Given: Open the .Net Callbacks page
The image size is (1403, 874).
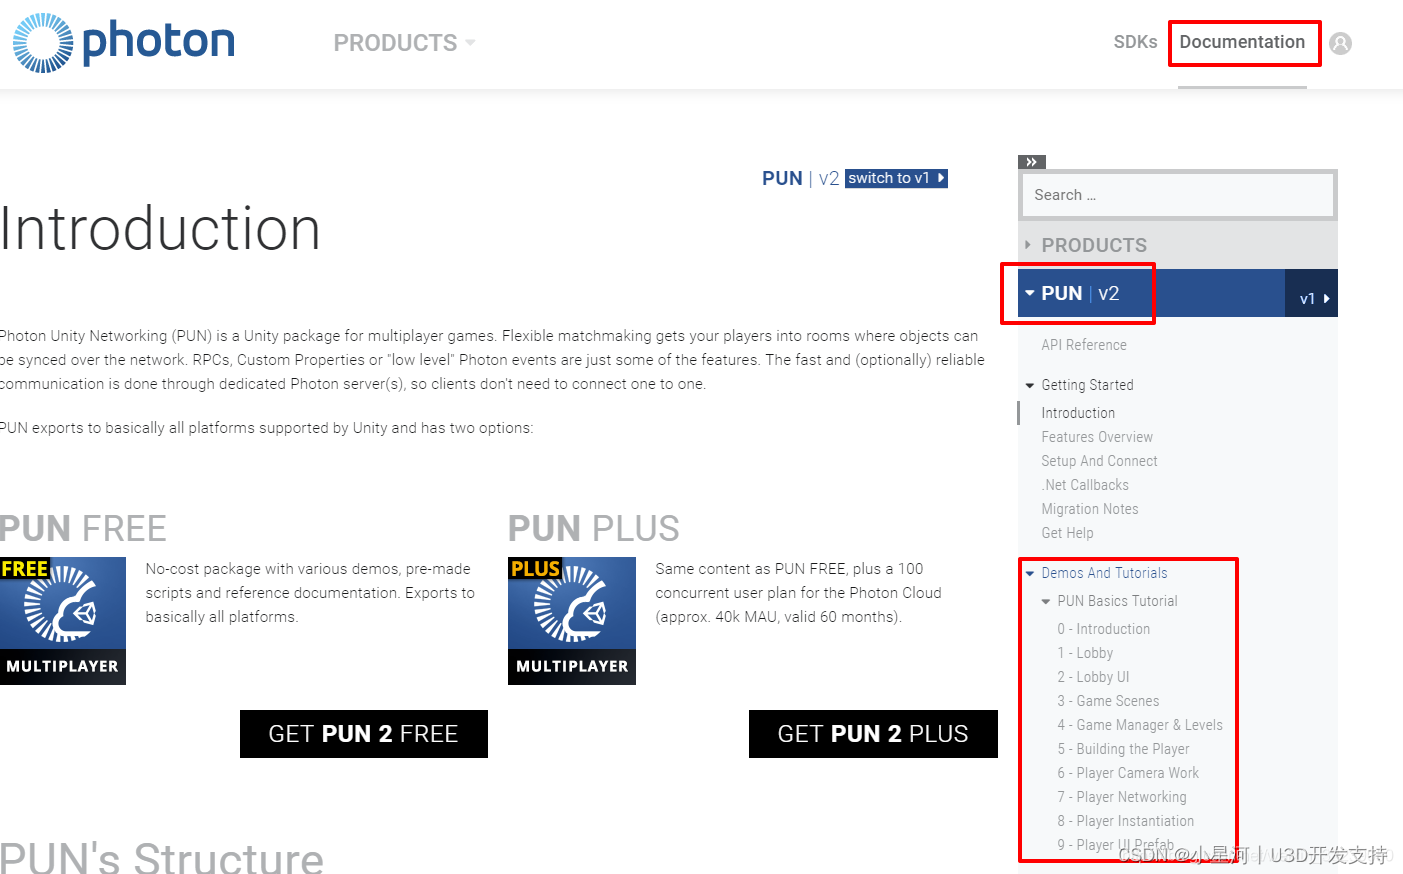Looking at the screenshot, I should (x=1085, y=485).
